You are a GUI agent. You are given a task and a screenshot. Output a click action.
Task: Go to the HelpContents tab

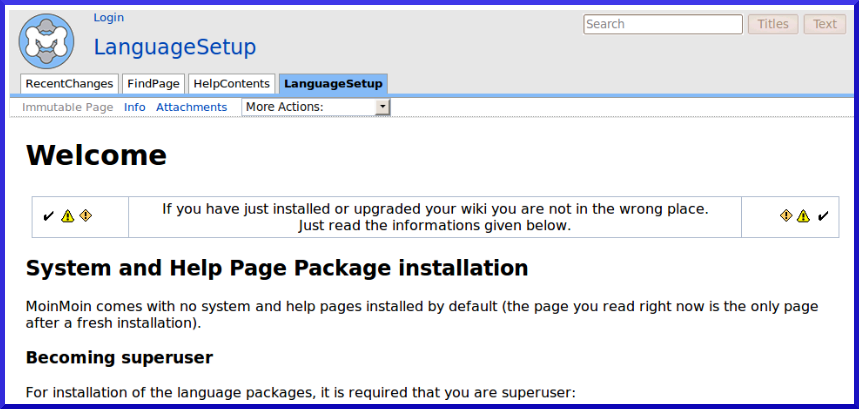pos(231,84)
